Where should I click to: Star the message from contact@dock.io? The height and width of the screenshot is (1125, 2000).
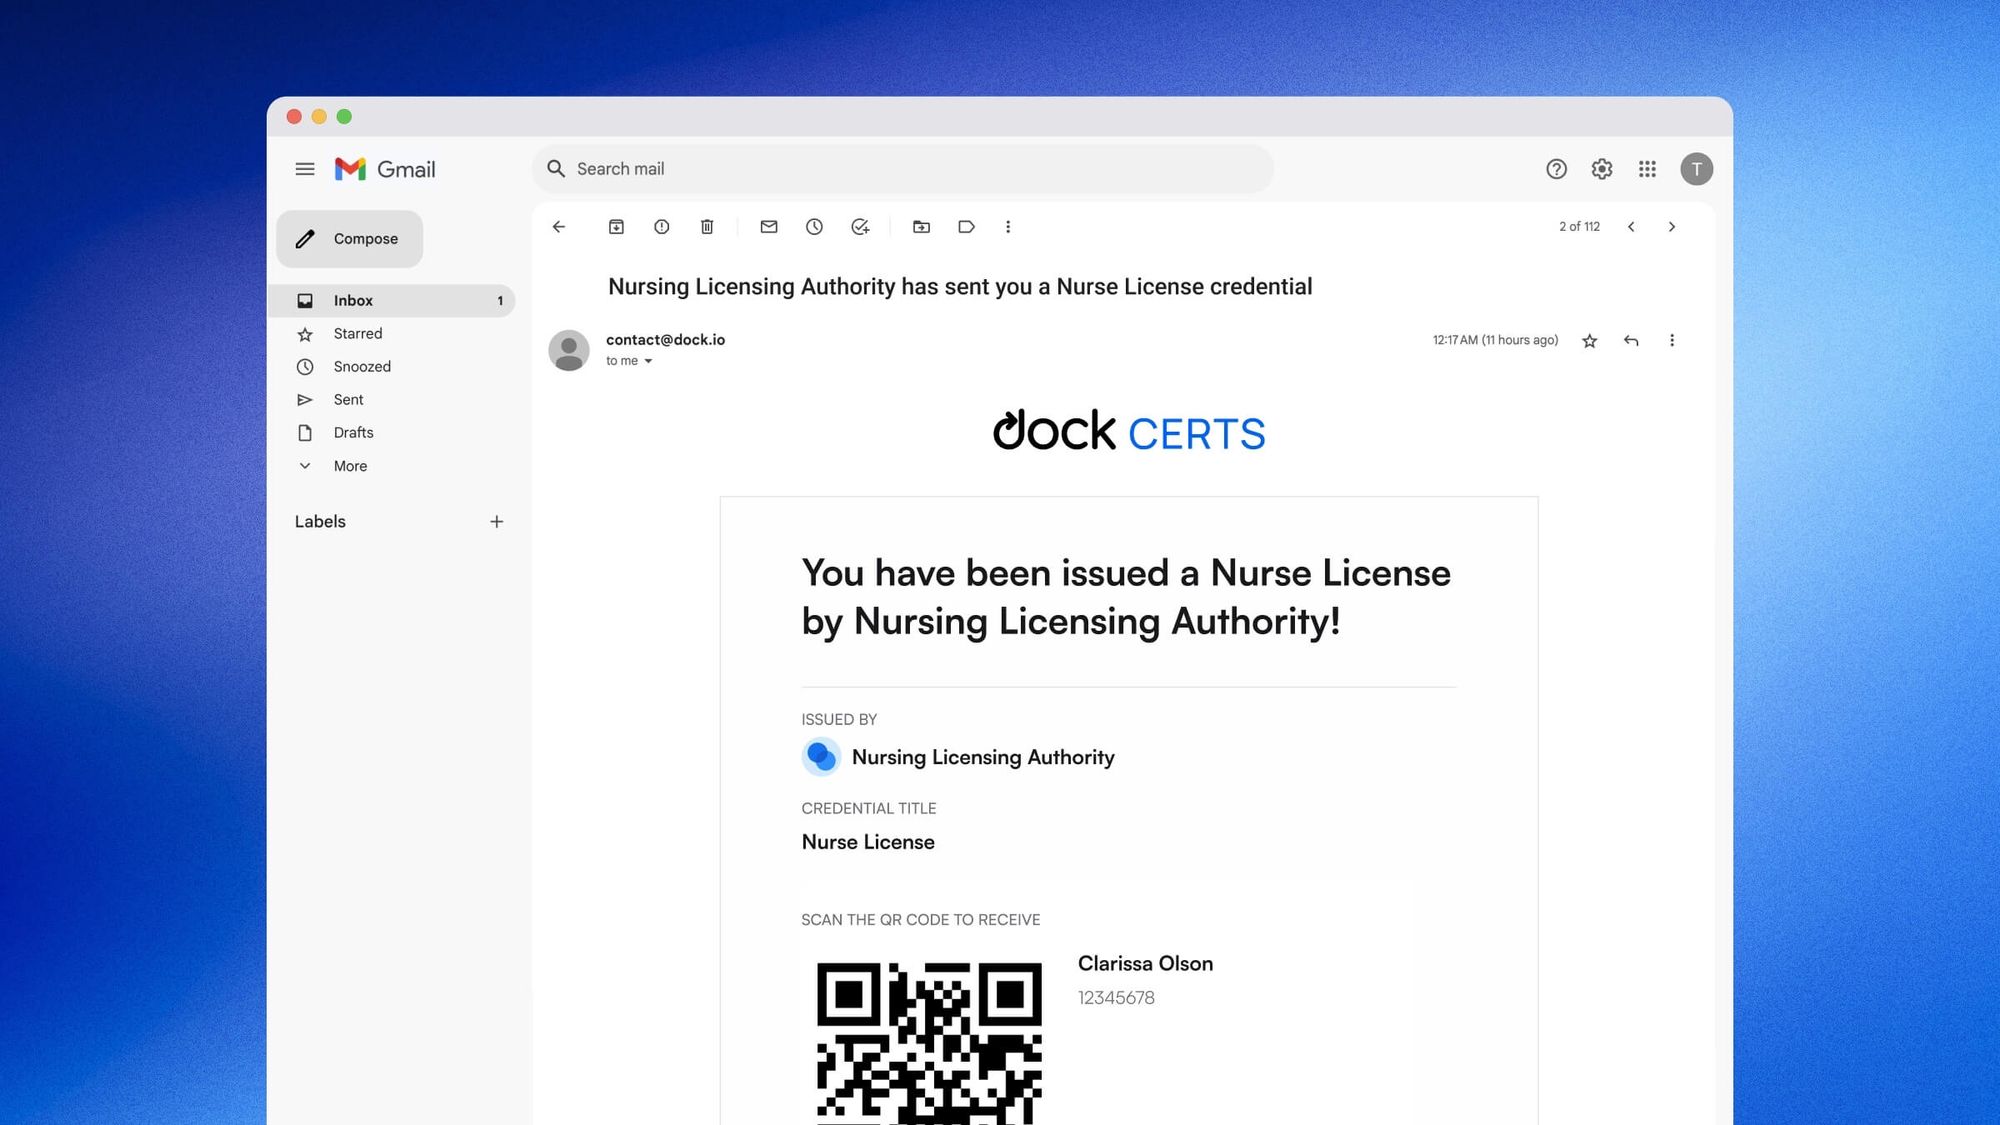(x=1590, y=341)
